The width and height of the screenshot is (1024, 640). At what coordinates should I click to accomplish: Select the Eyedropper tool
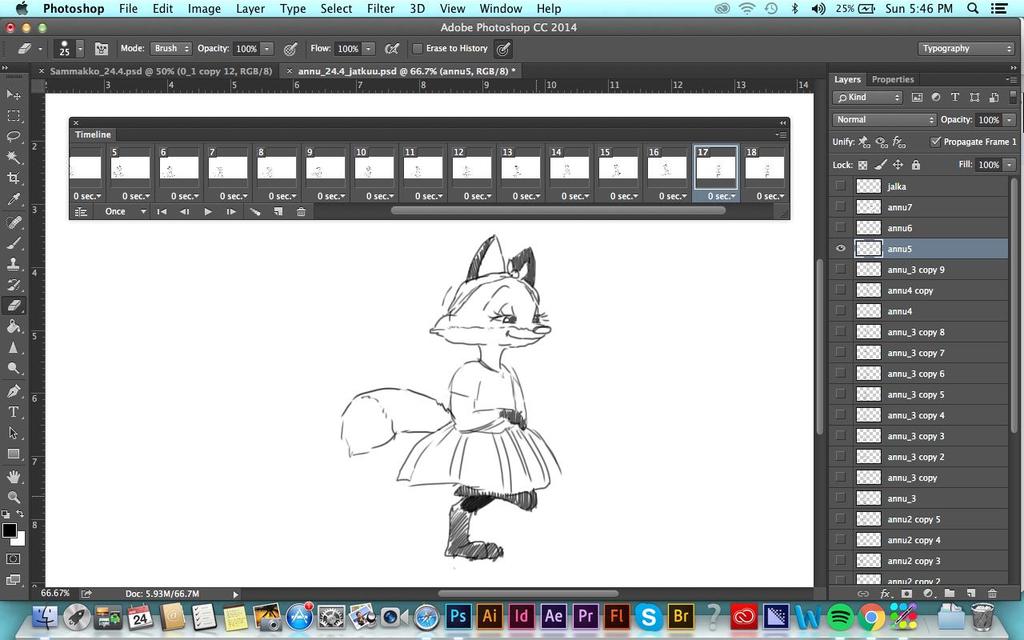[13, 200]
